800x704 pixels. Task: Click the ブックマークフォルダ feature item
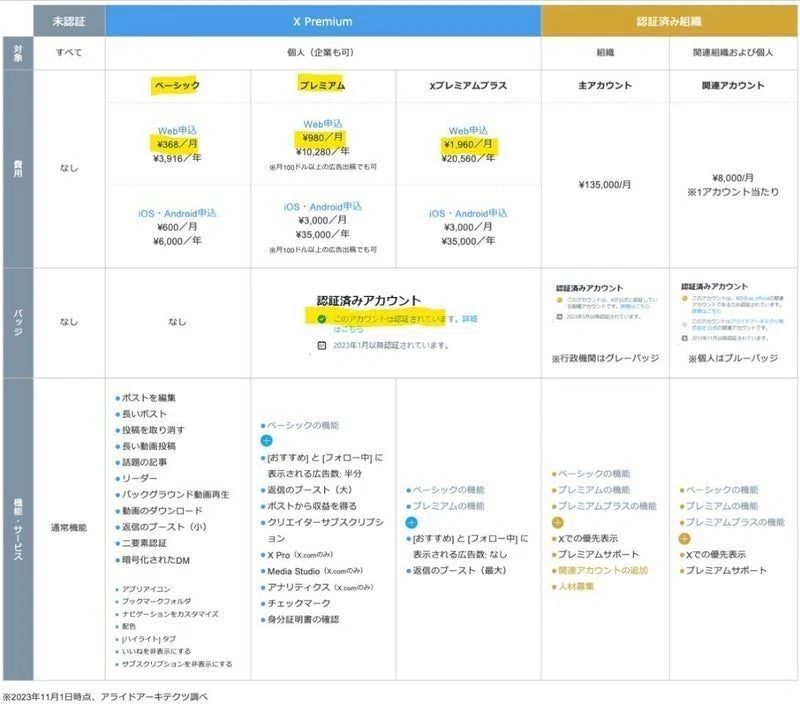tap(157, 601)
